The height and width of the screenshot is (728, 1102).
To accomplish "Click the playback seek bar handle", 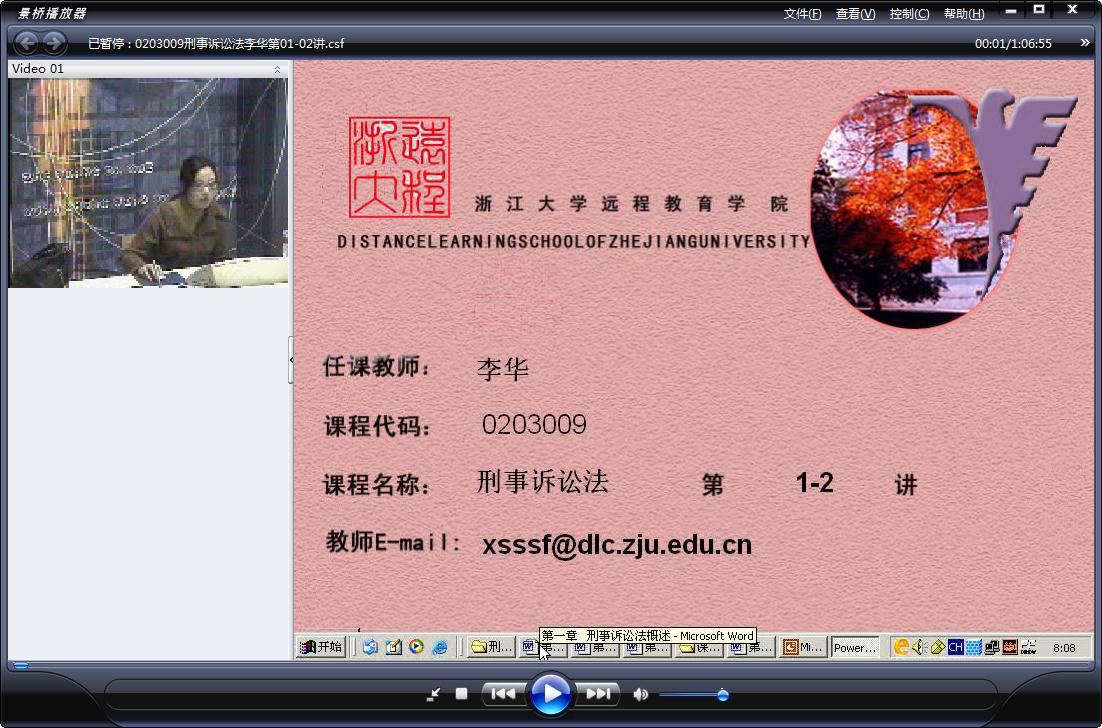I will click(x=21, y=665).
